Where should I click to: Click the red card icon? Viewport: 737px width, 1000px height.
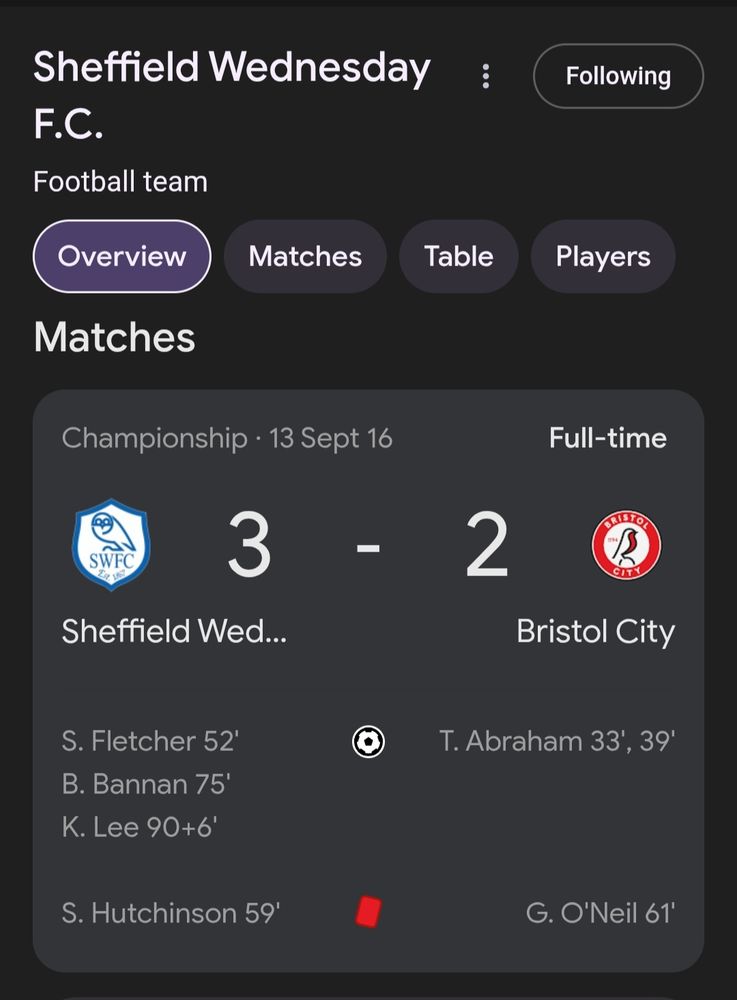pyautogui.click(x=369, y=911)
